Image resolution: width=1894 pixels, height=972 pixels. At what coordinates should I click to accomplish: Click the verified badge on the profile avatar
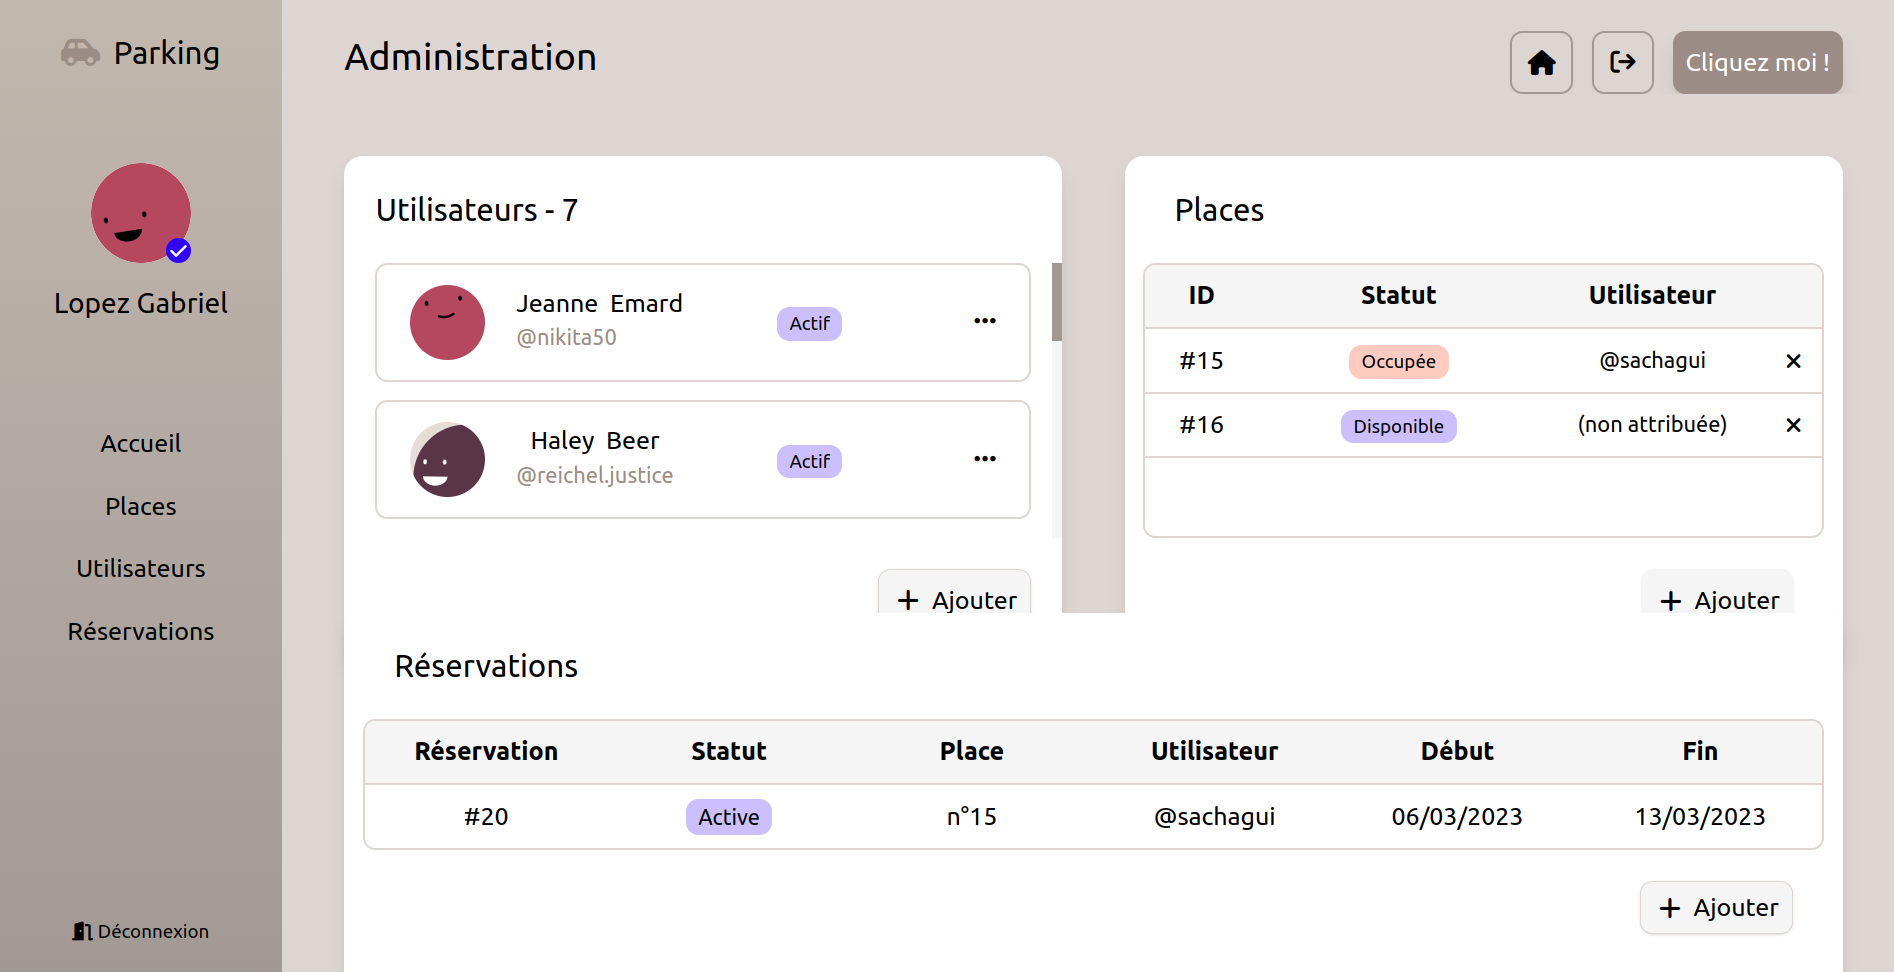point(179,251)
